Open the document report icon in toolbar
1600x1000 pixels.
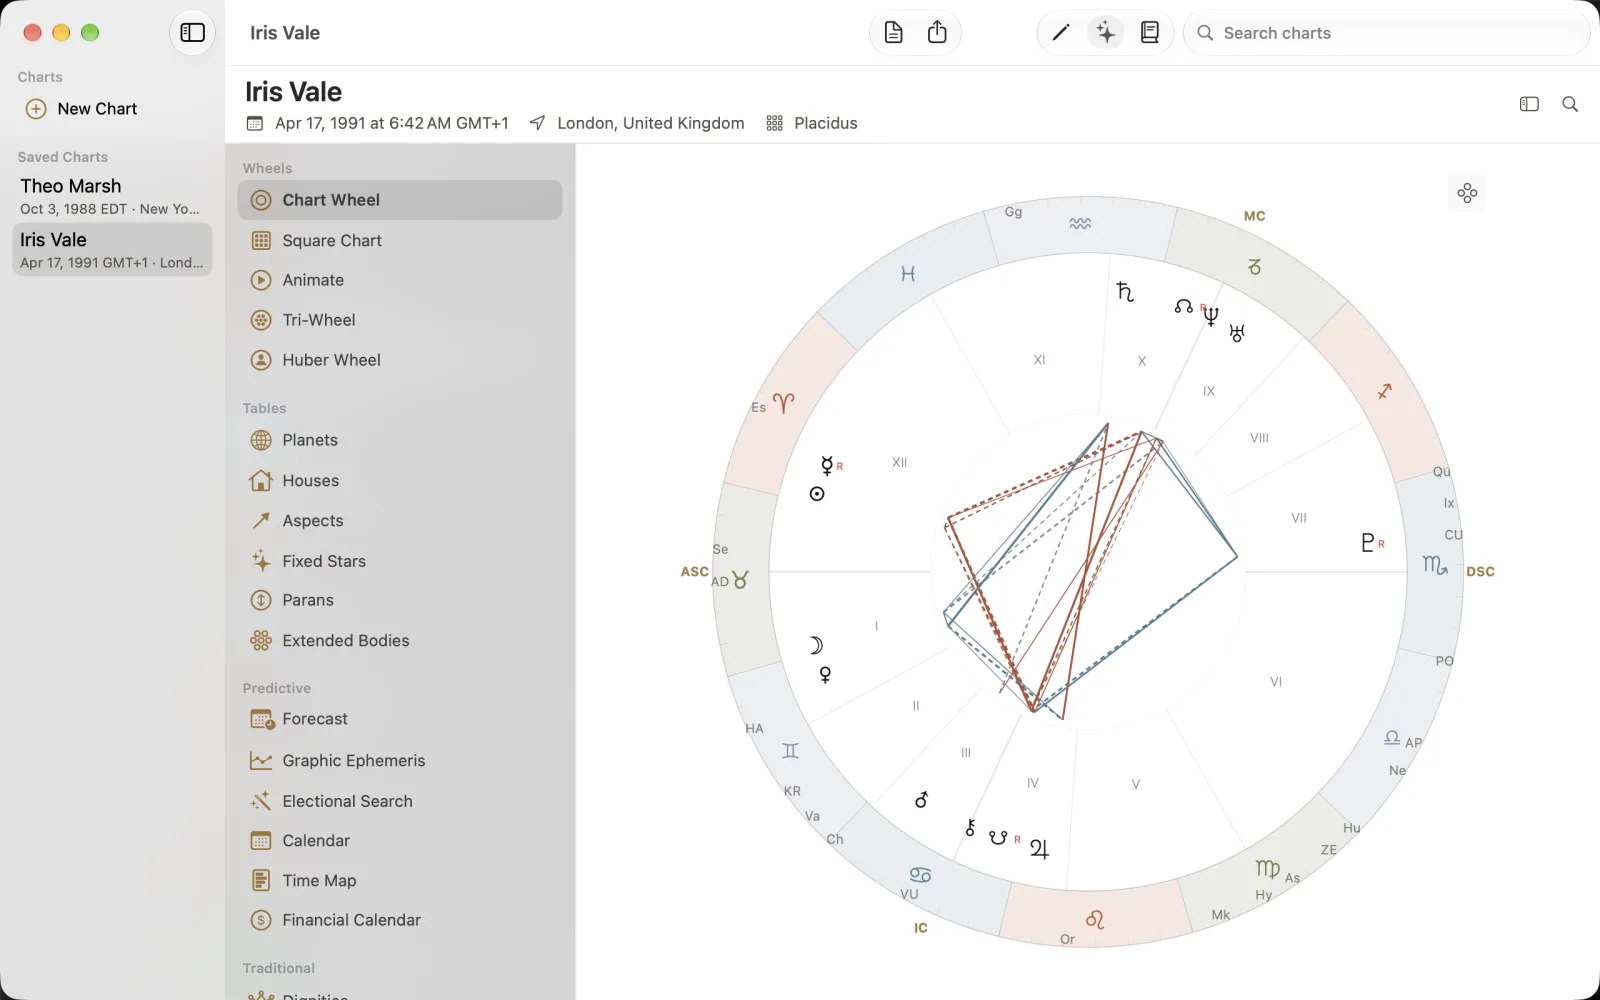[x=894, y=33]
